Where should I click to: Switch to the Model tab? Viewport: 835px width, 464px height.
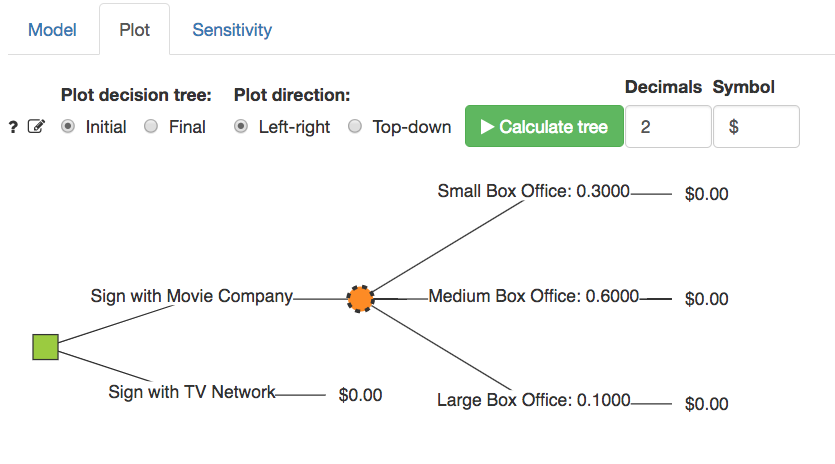pos(52,30)
